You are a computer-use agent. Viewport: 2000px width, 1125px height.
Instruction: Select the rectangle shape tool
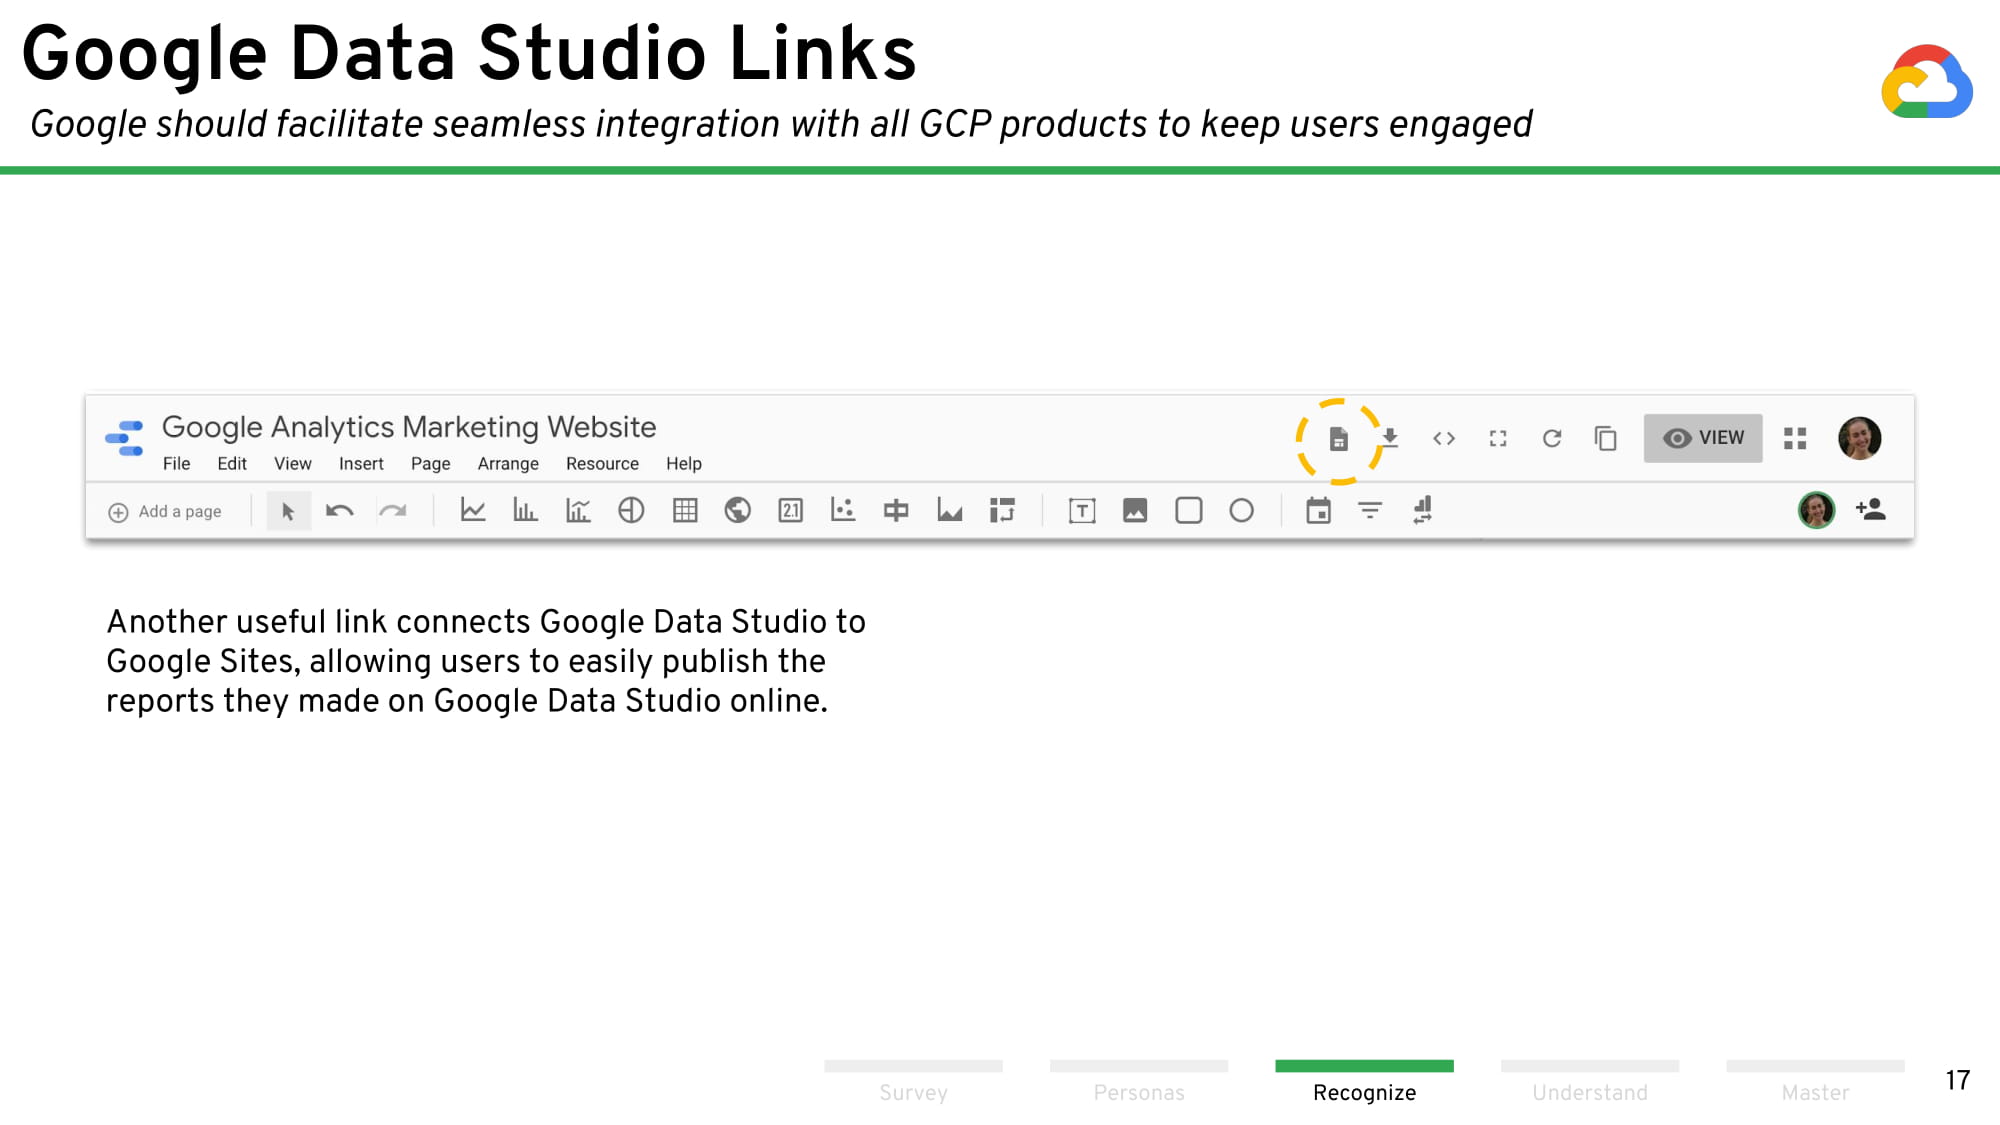coord(1189,511)
